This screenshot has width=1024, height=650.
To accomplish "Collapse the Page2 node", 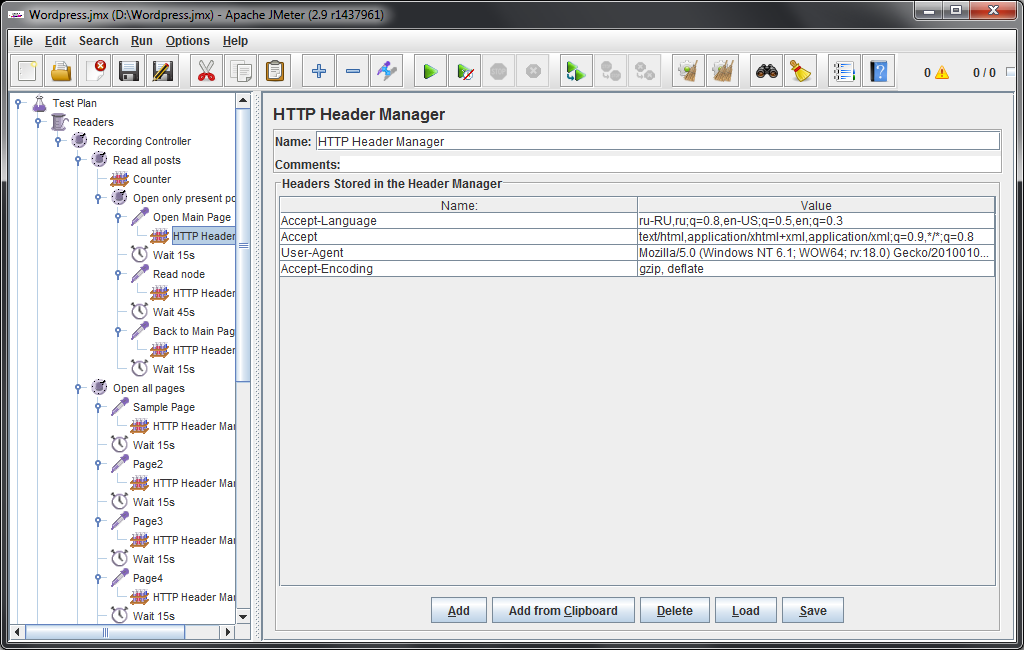I will coord(98,464).
